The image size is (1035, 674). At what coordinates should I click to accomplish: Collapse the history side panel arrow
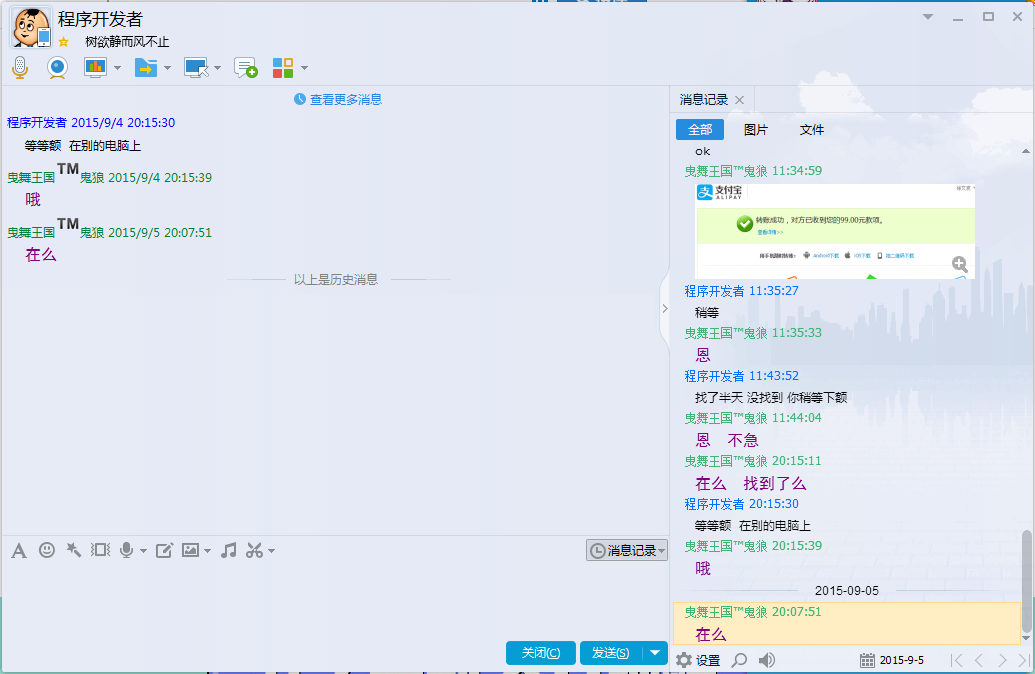(665, 308)
